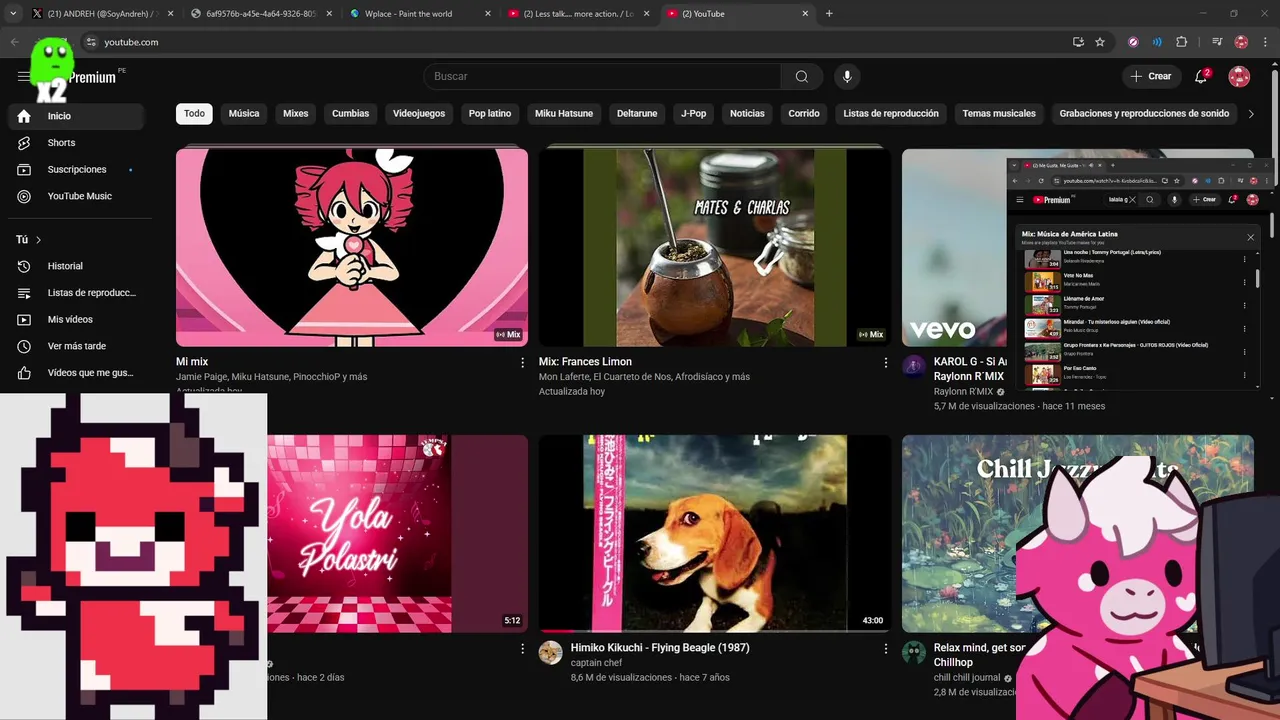Open the media controls icon in Chrome toolbar
Viewport: 1280px width, 720px height.
(1217, 42)
